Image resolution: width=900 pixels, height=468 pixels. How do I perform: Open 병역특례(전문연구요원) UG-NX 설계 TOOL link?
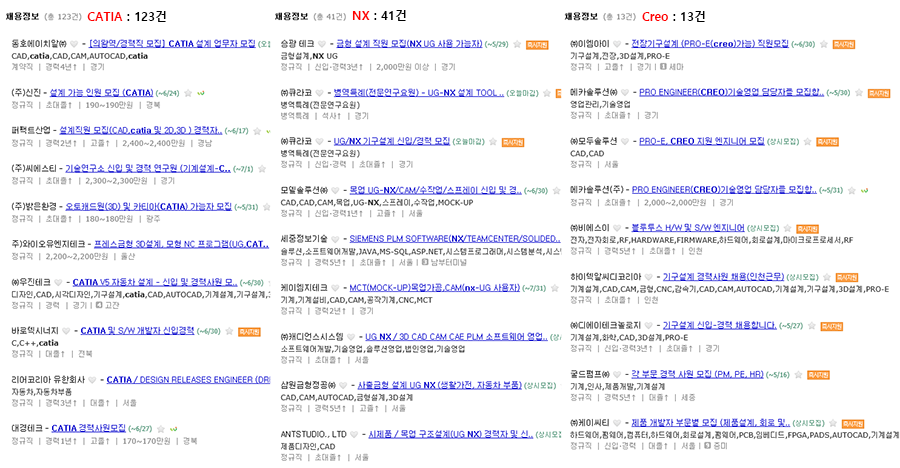[419, 92]
